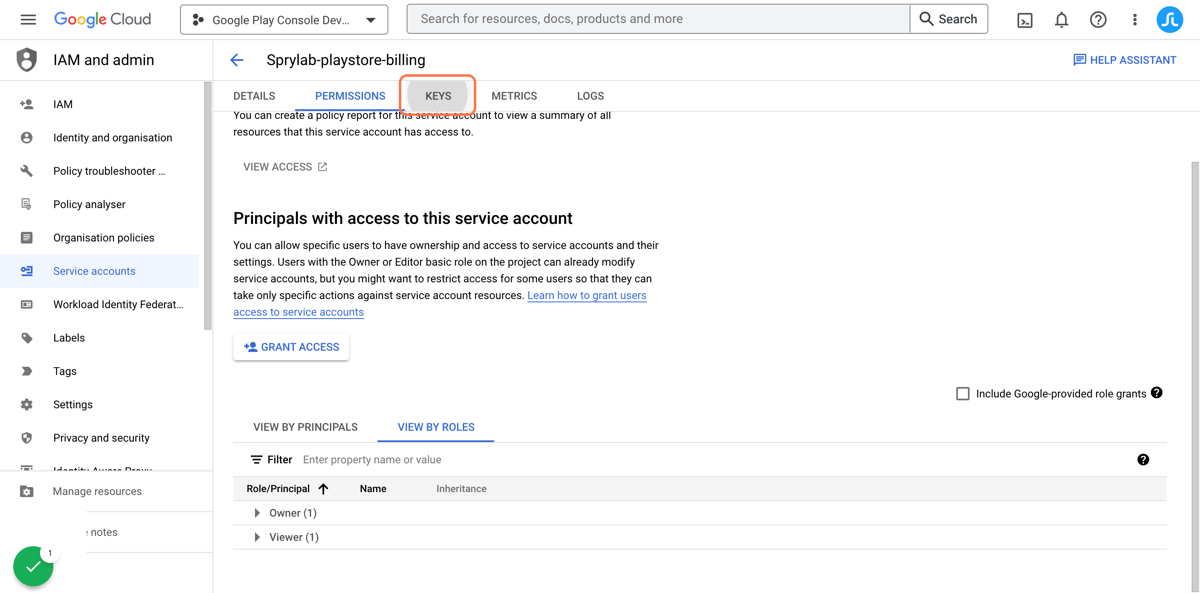Click the help icon beside Filter bar

1143,460
